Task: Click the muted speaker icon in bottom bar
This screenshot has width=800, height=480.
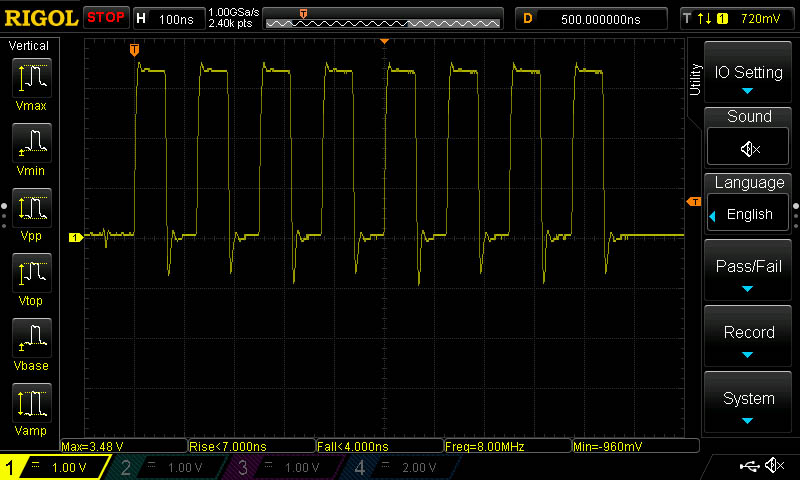Action: [x=775, y=465]
